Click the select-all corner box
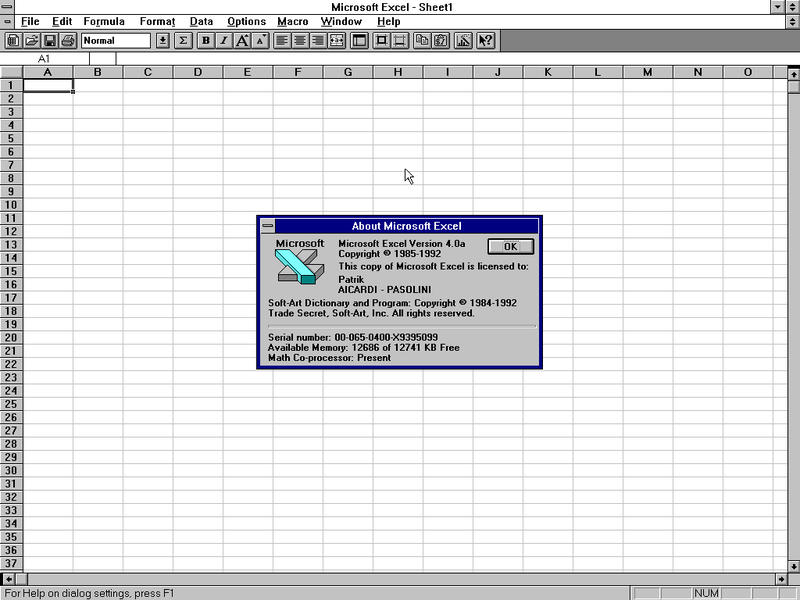Image resolution: width=800 pixels, height=600 pixels. click(11, 72)
